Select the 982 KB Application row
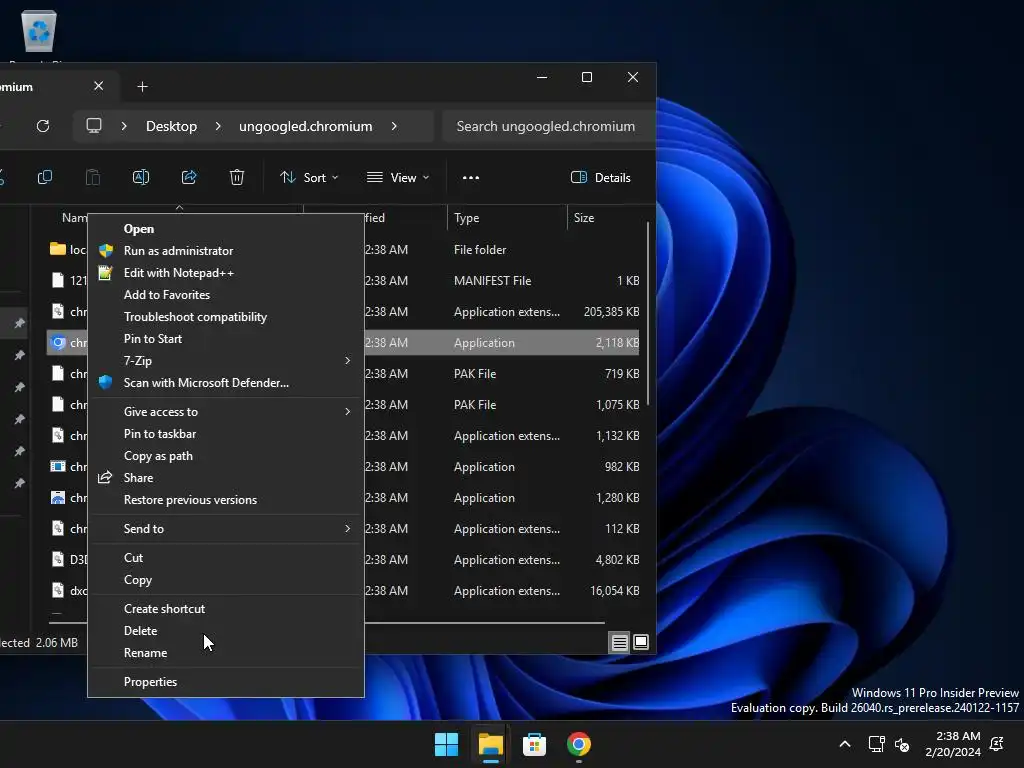This screenshot has height=768, width=1024. click(x=343, y=467)
